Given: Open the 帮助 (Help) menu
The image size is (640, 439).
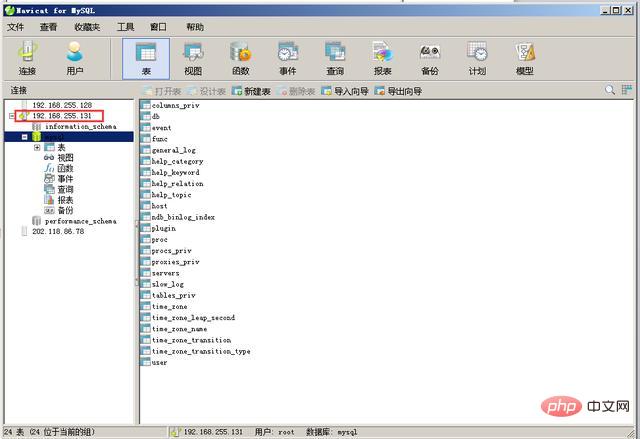Looking at the screenshot, I should click(195, 27).
